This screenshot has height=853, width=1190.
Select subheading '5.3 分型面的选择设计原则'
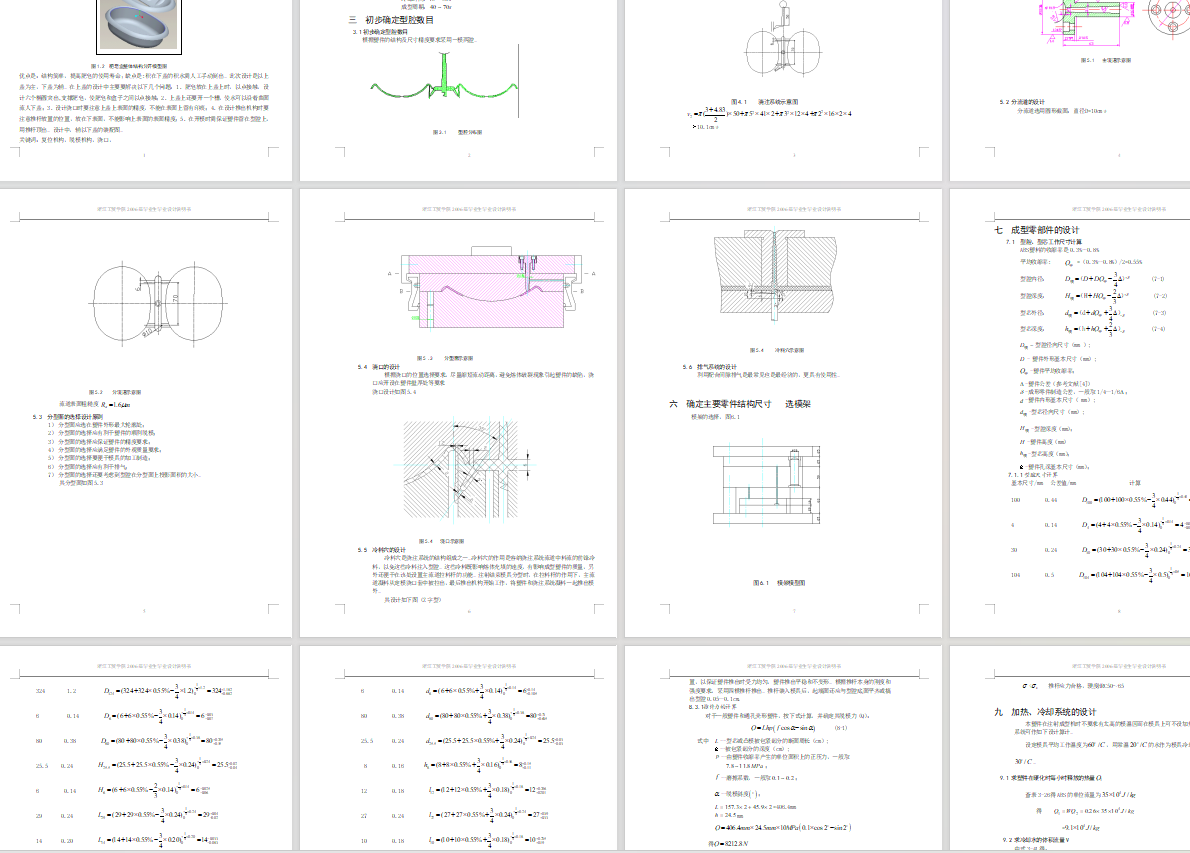(67, 417)
